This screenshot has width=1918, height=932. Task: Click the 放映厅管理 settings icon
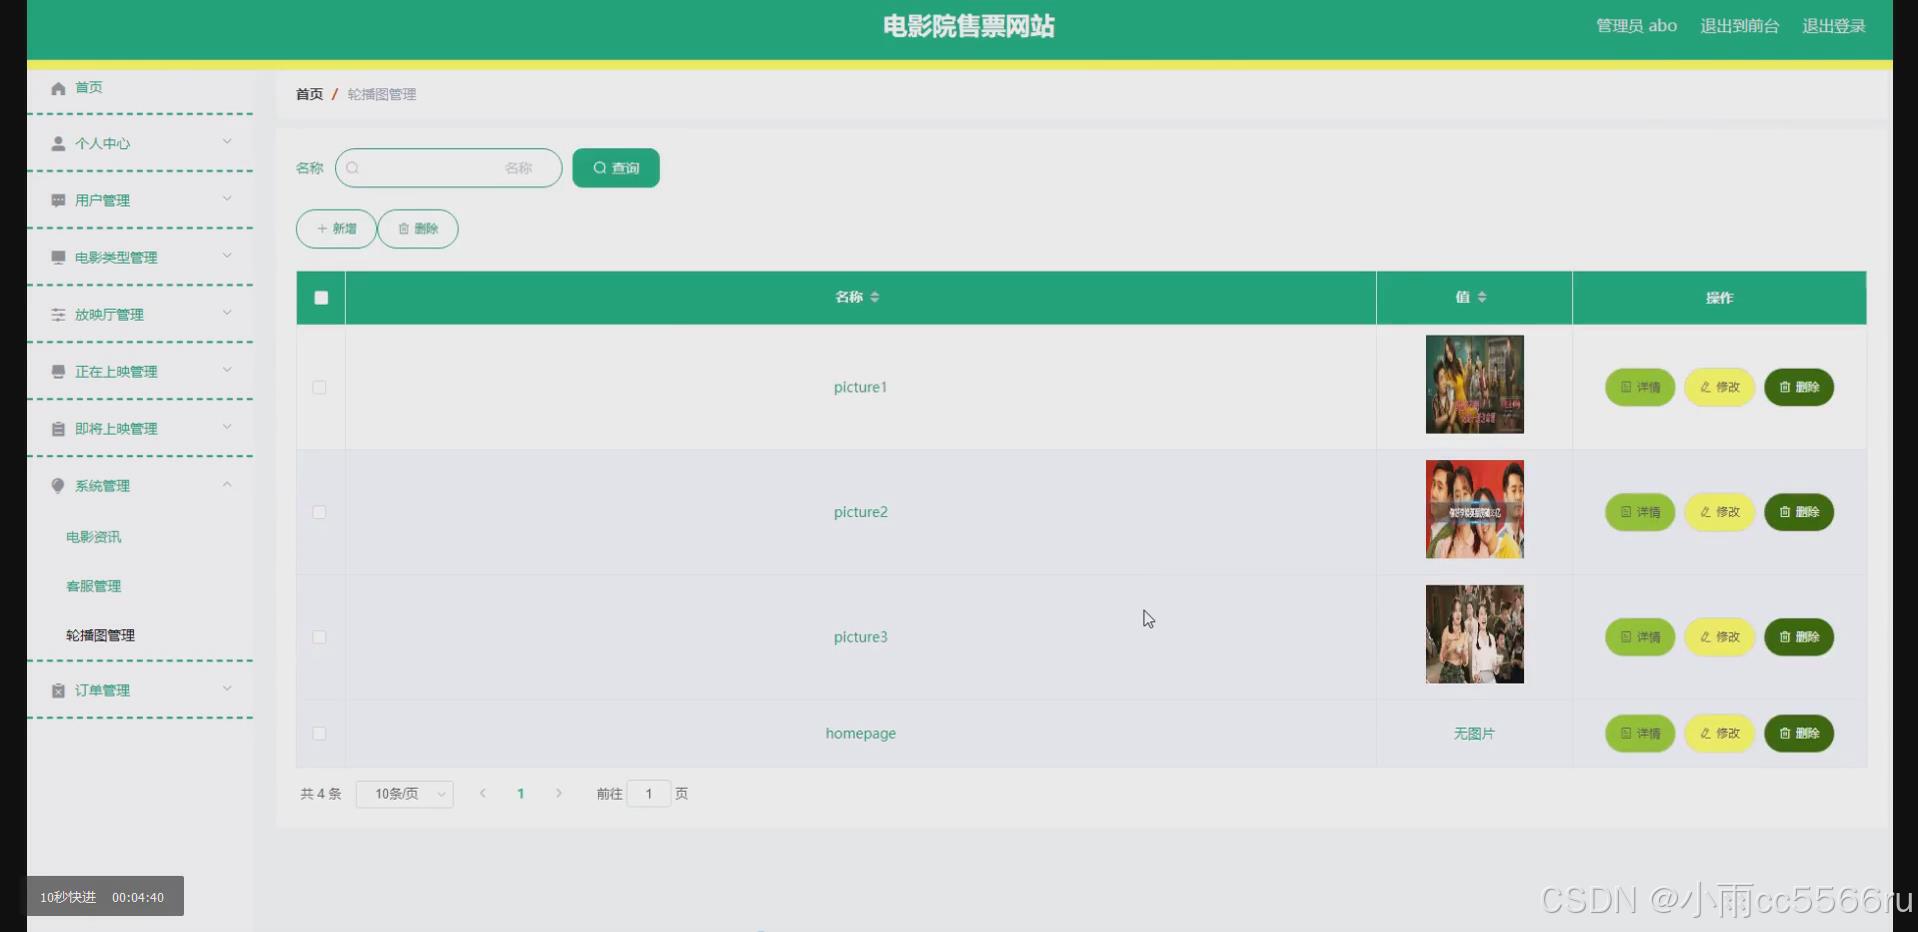pyautogui.click(x=57, y=314)
